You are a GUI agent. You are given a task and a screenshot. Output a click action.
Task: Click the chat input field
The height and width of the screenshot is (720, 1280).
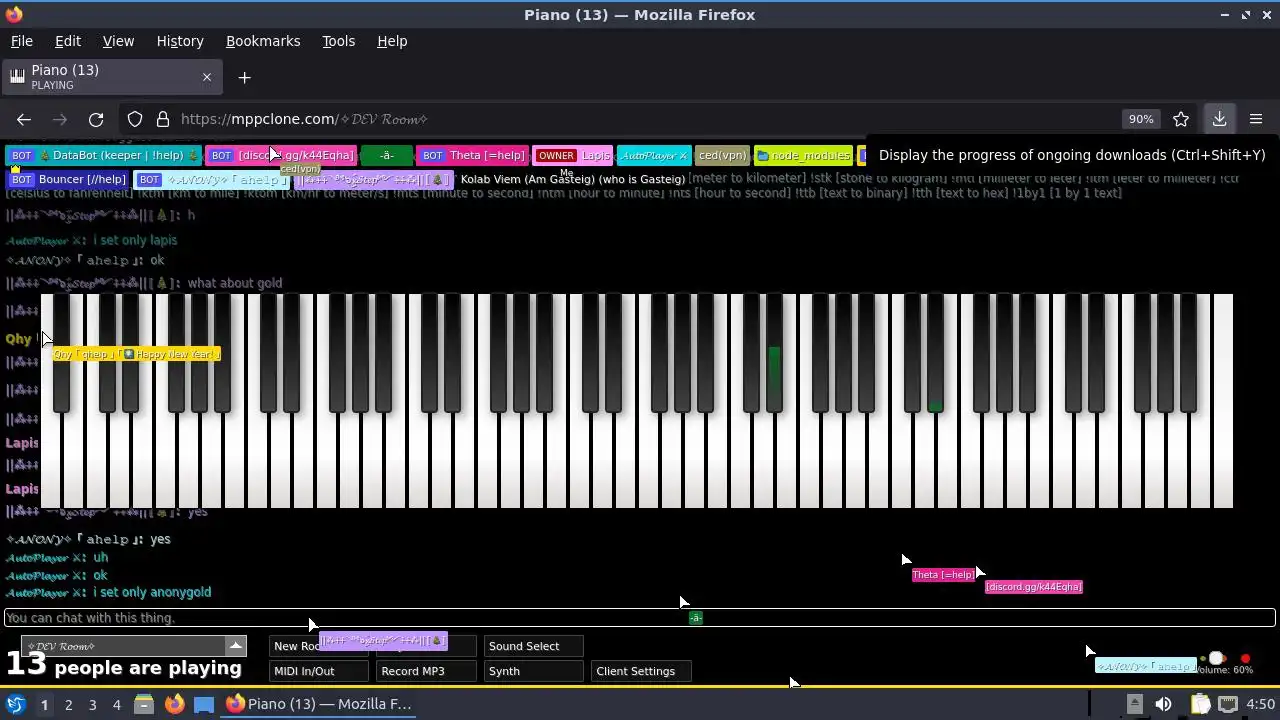[x=640, y=618]
